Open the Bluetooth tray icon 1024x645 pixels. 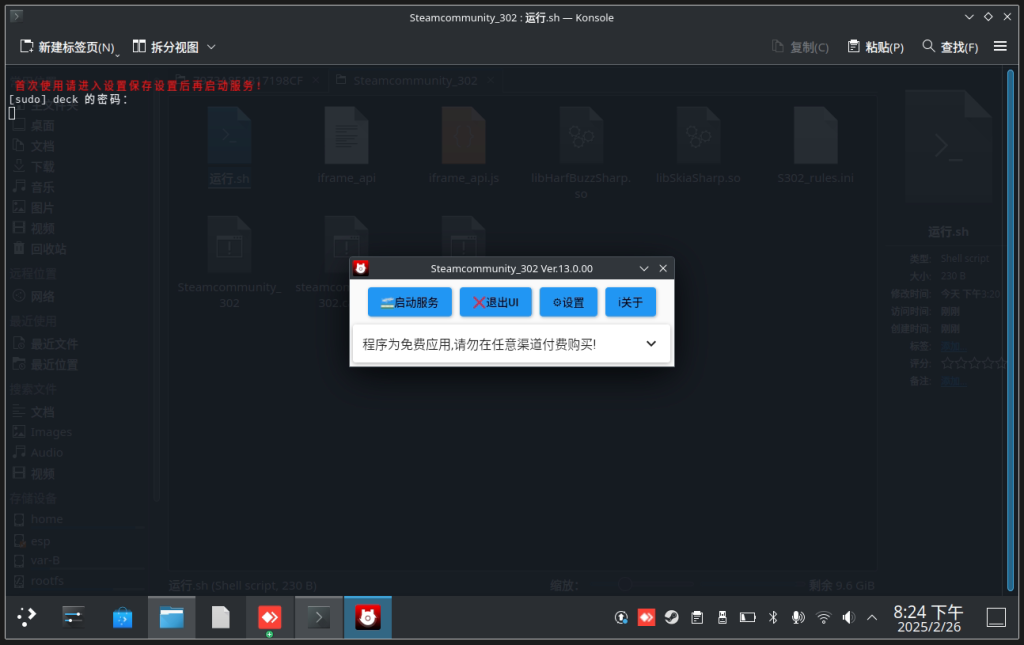point(773,617)
